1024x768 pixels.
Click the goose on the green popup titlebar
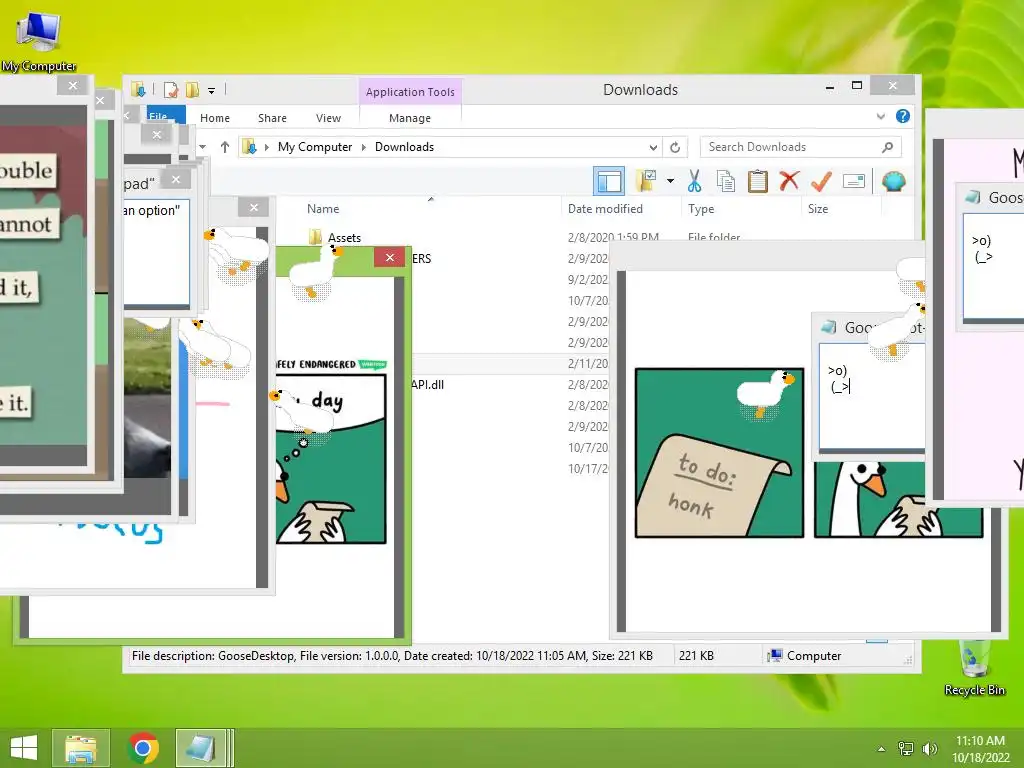(315, 272)
